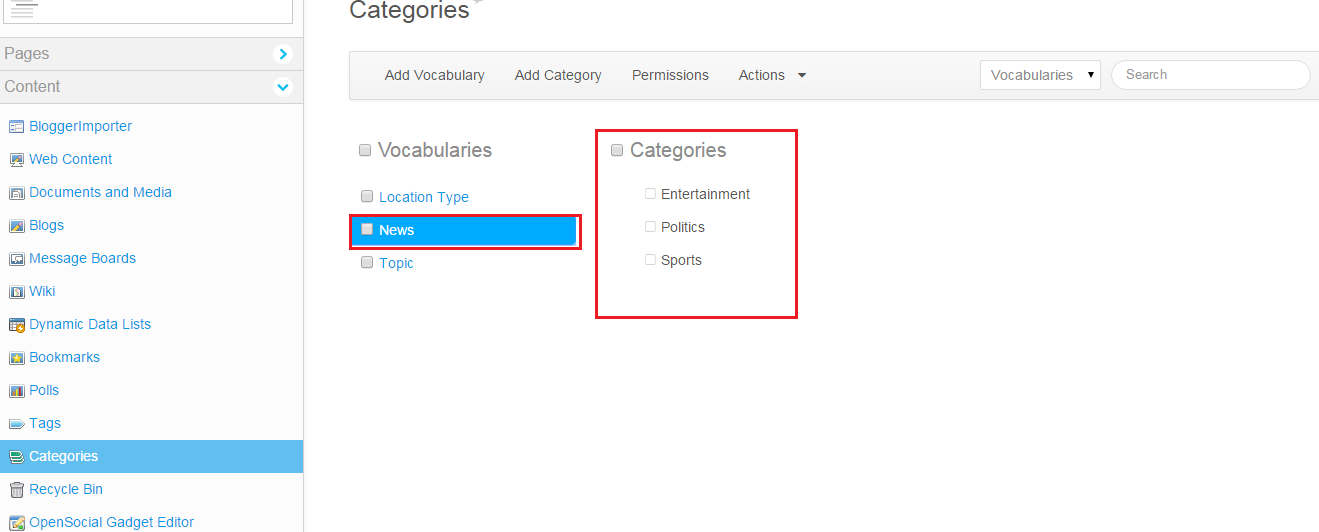This screenshot has height=532, width=1319.
Task: Go to Documents and Media
Action: coord(100,193)
